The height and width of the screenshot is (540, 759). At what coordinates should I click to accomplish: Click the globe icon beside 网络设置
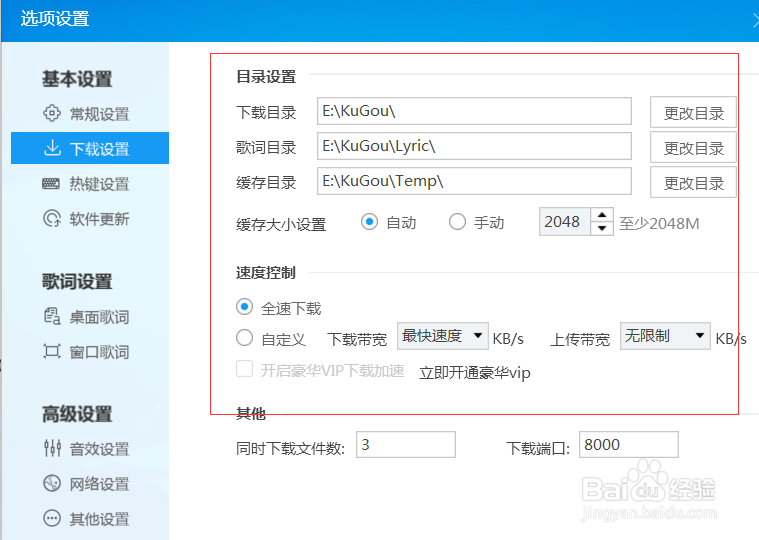coord(52,483)
